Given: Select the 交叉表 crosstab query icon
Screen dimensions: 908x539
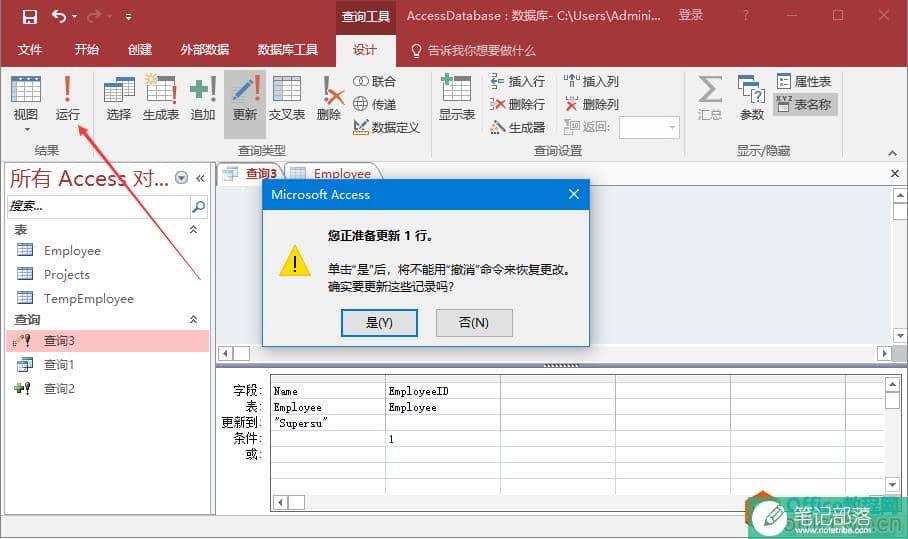Looking at the screenshot, I should pos(287,98).
